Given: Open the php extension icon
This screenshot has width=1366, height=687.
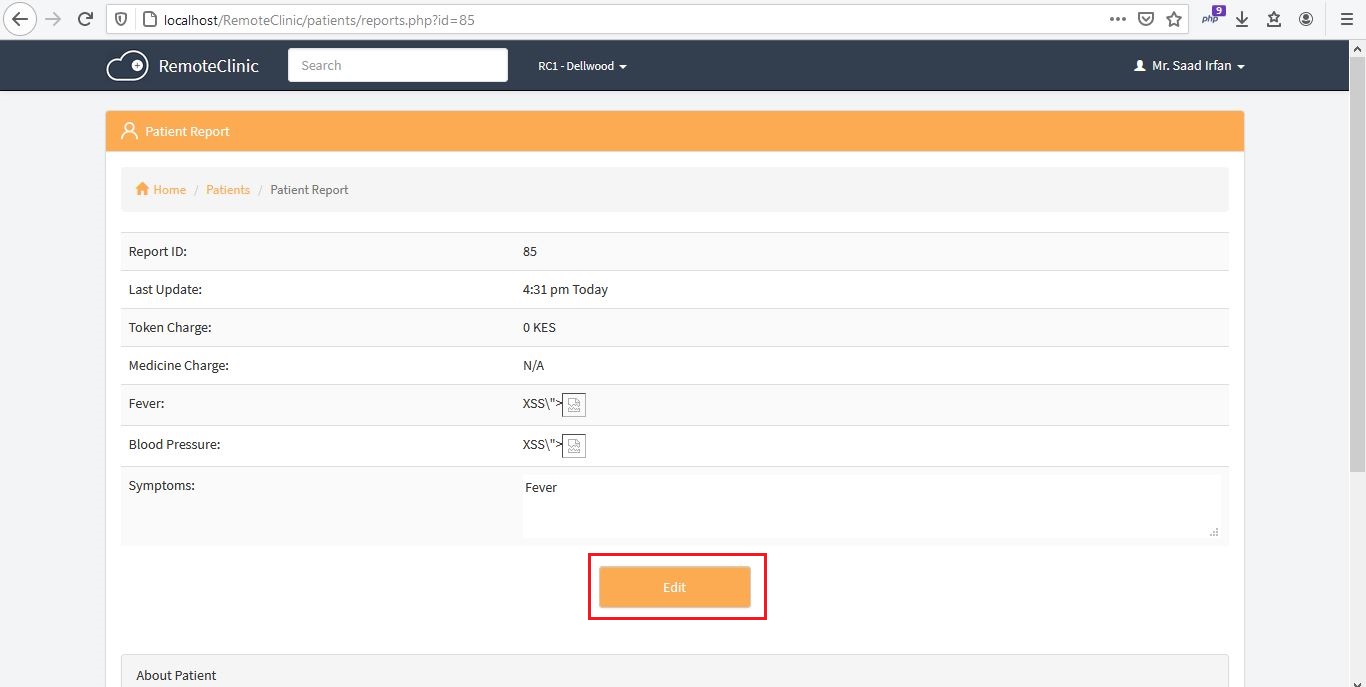Looking at the screenshot, I should [1212, 17].
